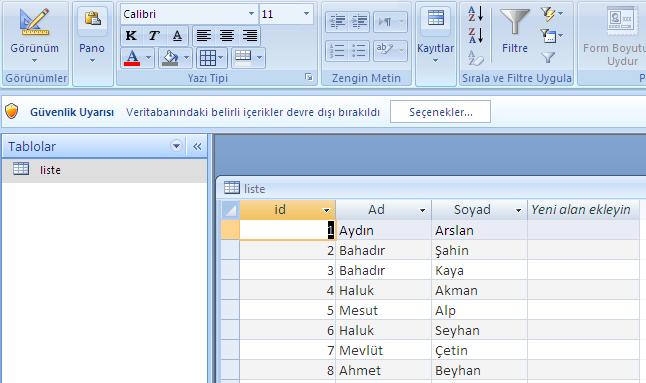Expand the Görünüm dropdown arrow
The height and width of the screenshot is (383, 646).
point(35,61)
